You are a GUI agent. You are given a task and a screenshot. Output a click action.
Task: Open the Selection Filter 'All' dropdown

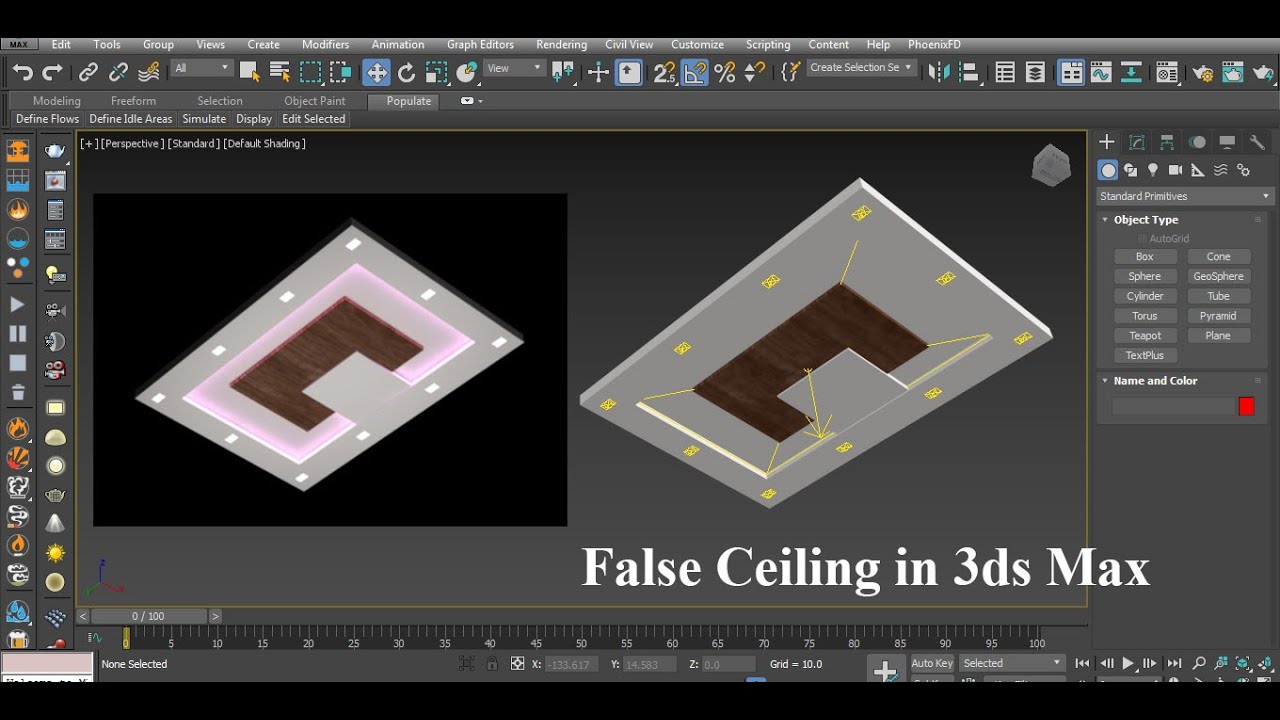tap(201, 68)
